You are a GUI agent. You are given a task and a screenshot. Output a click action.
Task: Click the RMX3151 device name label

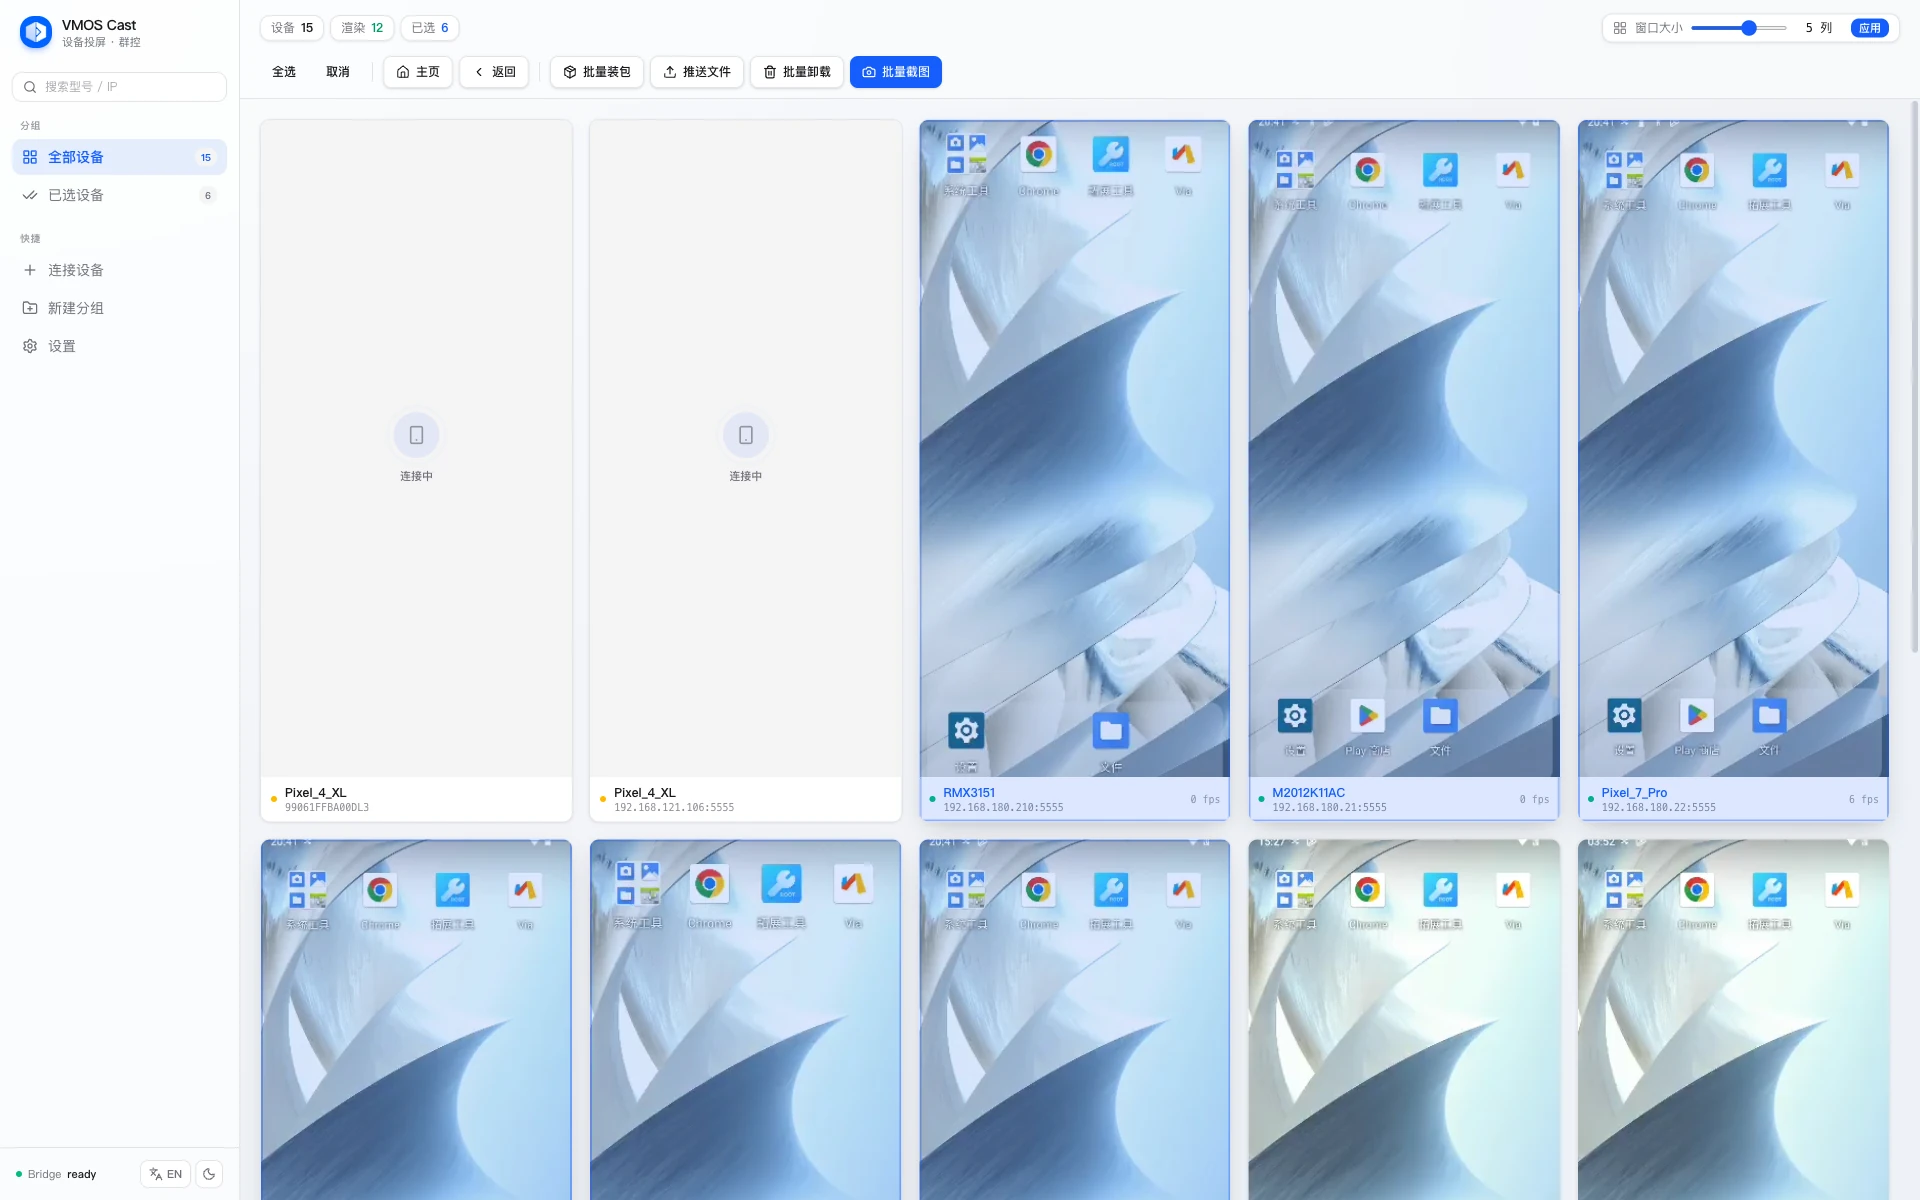(x=969, y=793)
